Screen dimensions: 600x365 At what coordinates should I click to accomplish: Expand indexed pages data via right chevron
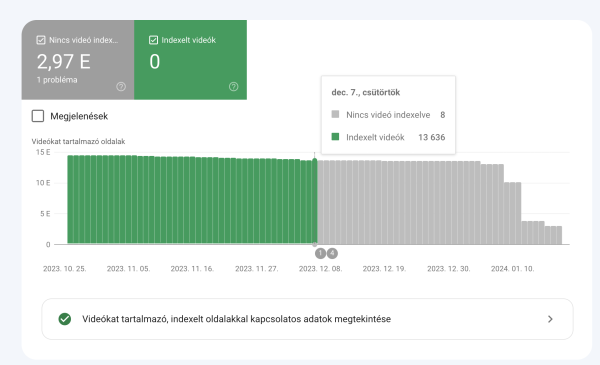[550, 319]
